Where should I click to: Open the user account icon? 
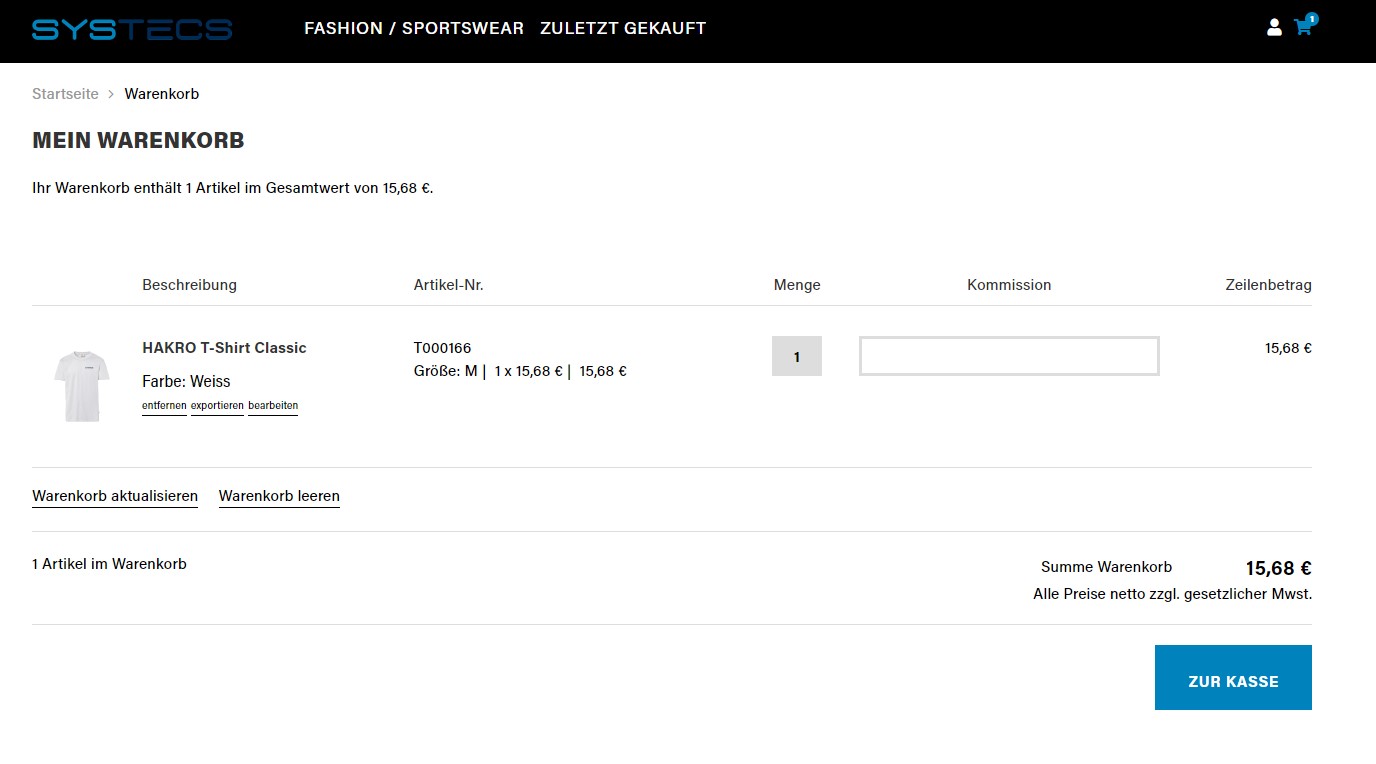coord(1274,28)
